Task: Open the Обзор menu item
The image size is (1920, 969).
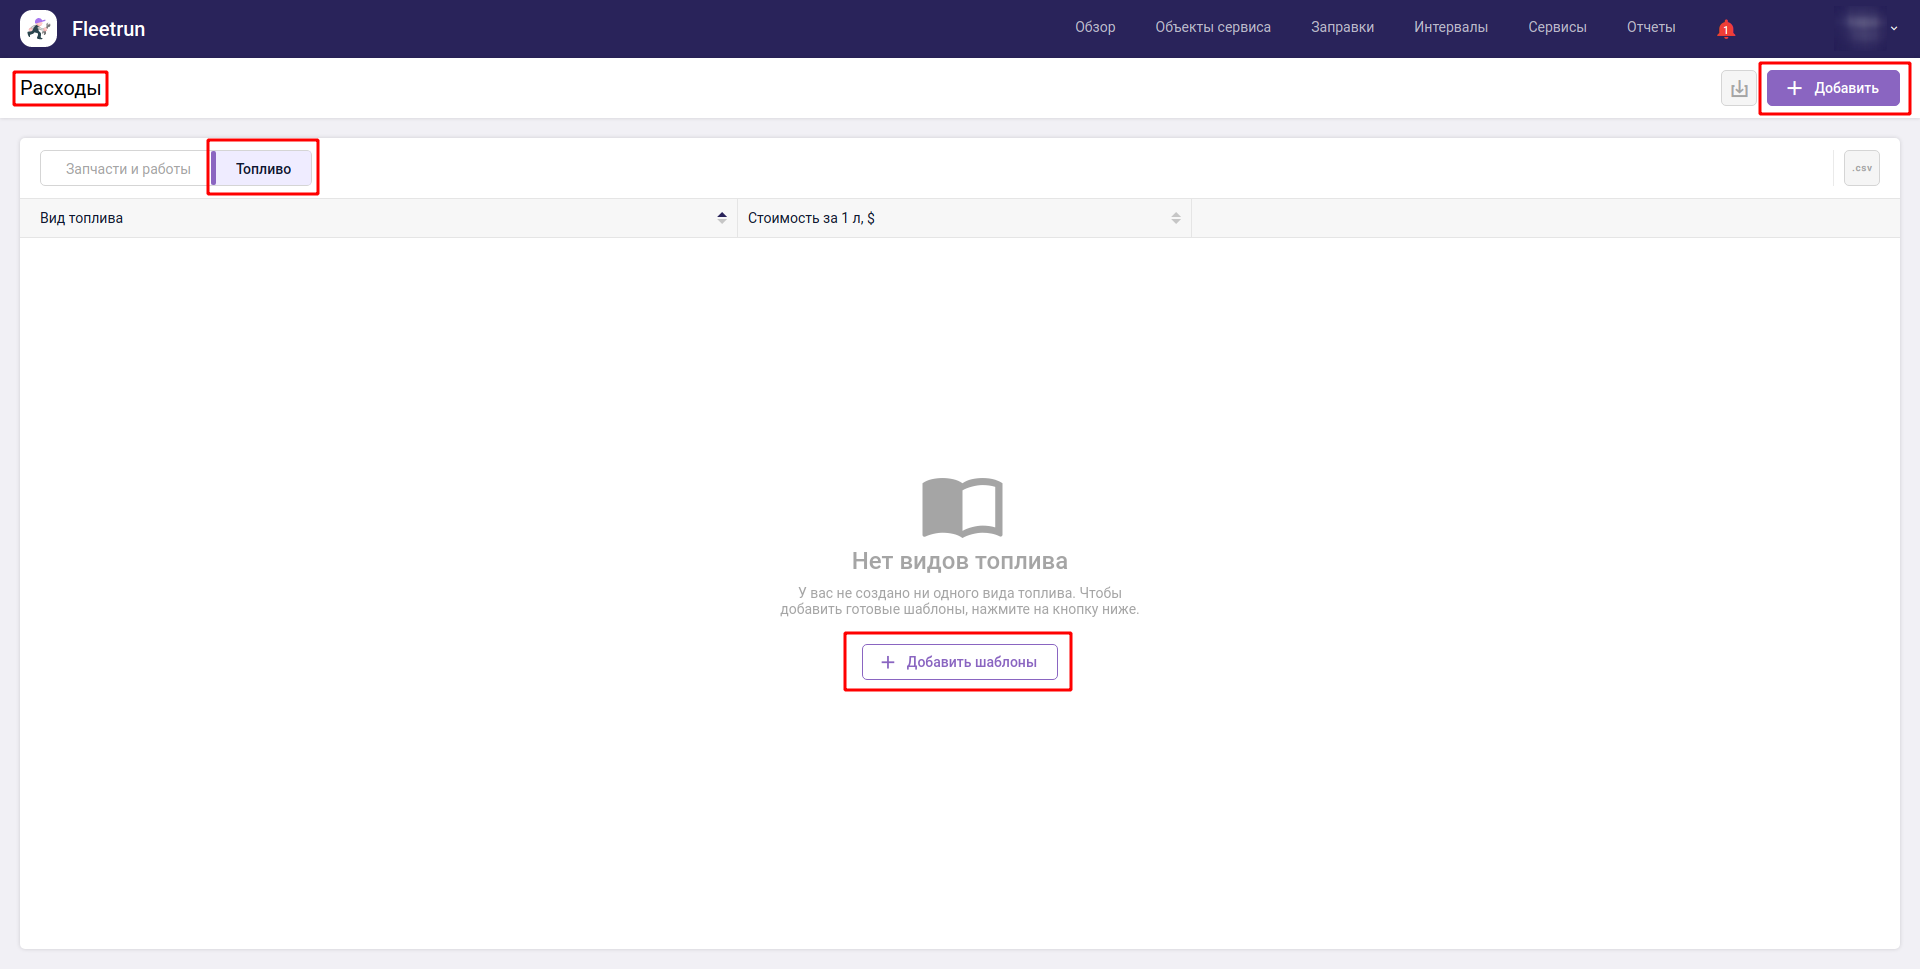Action: point(1095,28)
